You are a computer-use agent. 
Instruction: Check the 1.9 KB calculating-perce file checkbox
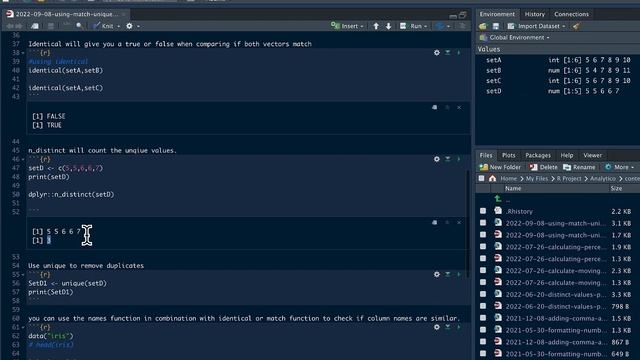(x=483, y=247)
